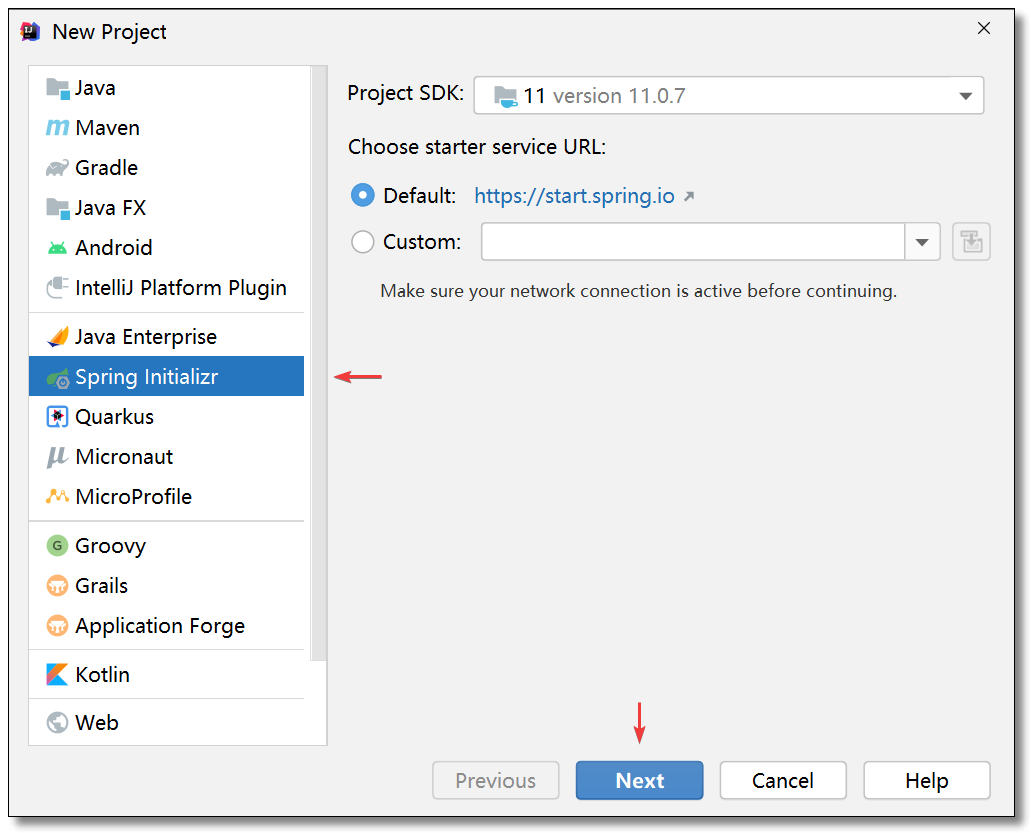Click the icon button beside the Custom URL field
The width and height of the screenshot is (1031, 833).
tap(970, 242)
